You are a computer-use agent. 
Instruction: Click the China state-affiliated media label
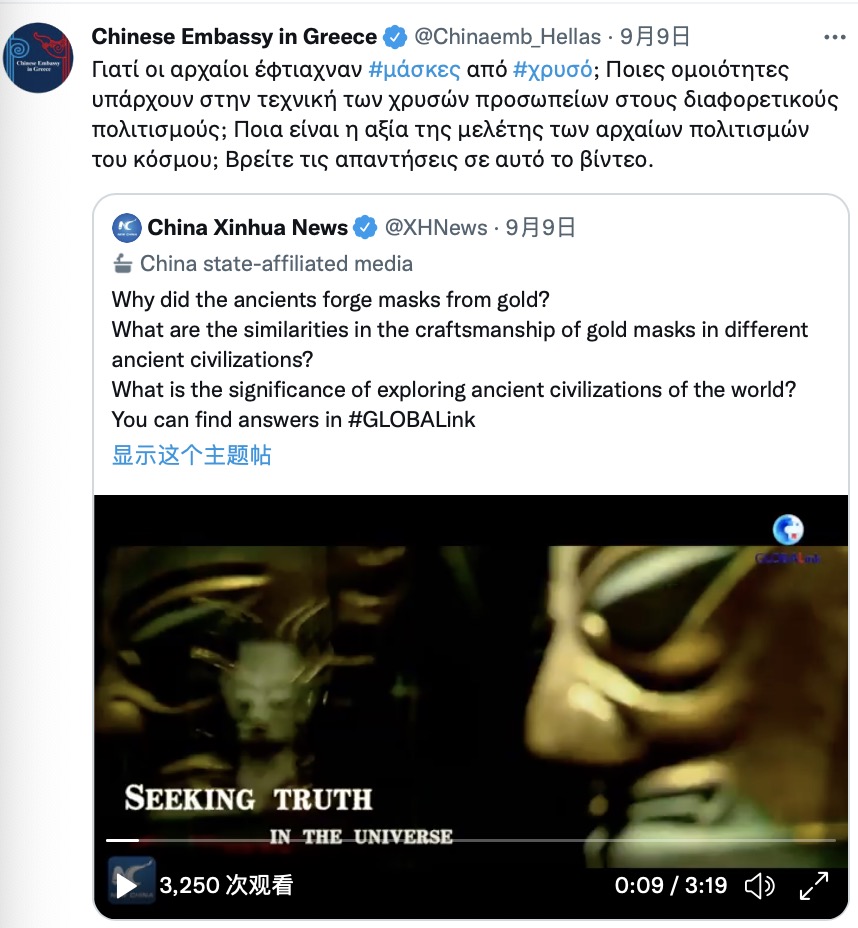(276, 264)
